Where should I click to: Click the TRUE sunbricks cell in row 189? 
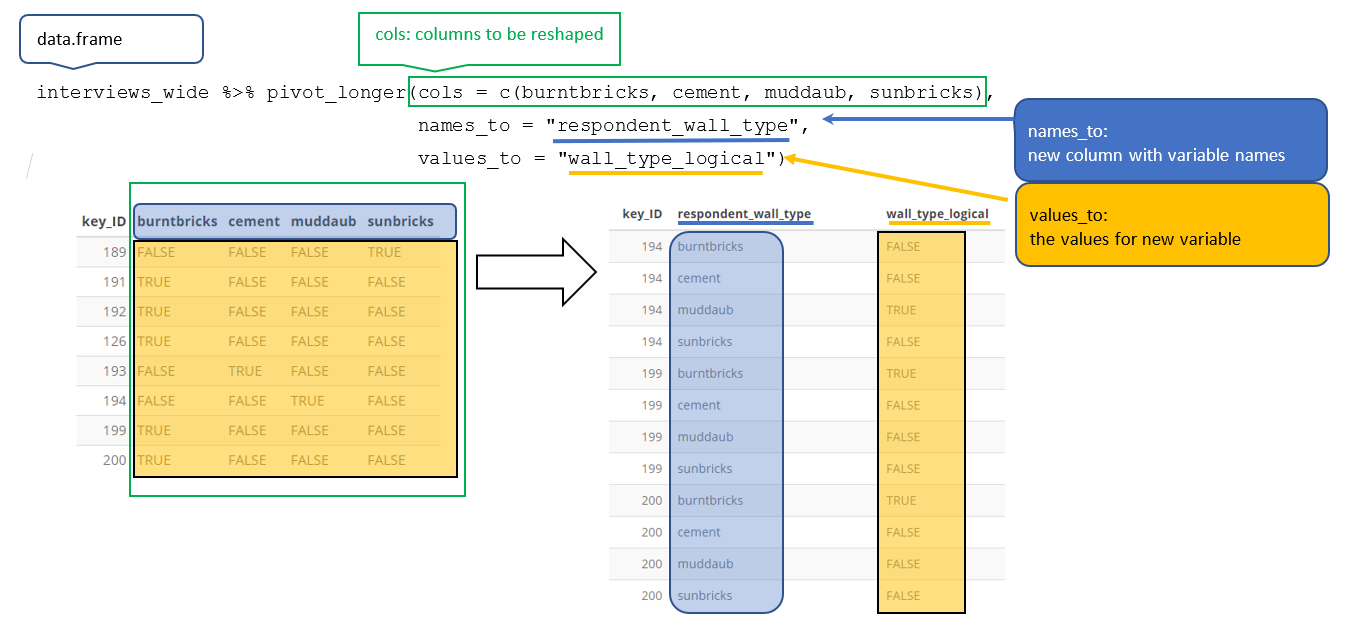click(x=384, y=252)
